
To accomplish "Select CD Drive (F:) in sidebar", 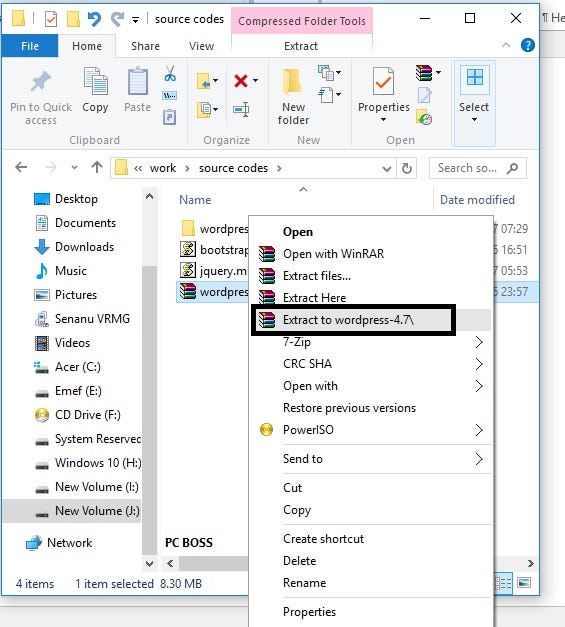I will pyautogui.click(x=78, y=415).
